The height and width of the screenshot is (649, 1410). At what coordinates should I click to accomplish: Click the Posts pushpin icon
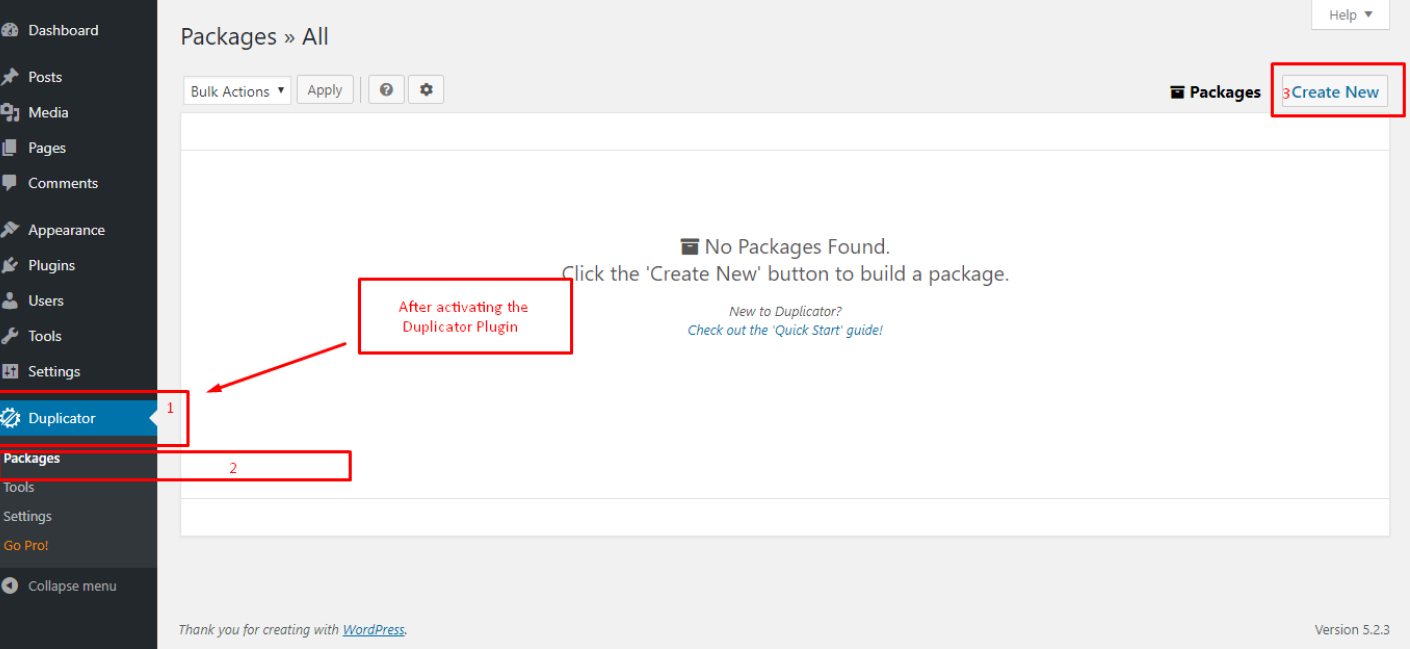(10, 77)
